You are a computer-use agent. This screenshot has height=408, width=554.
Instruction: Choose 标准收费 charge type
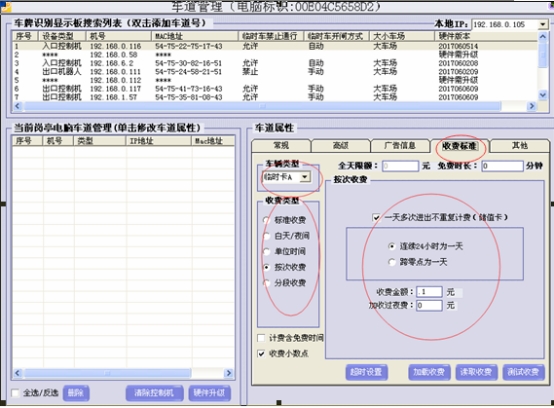[x=266, y=220]
